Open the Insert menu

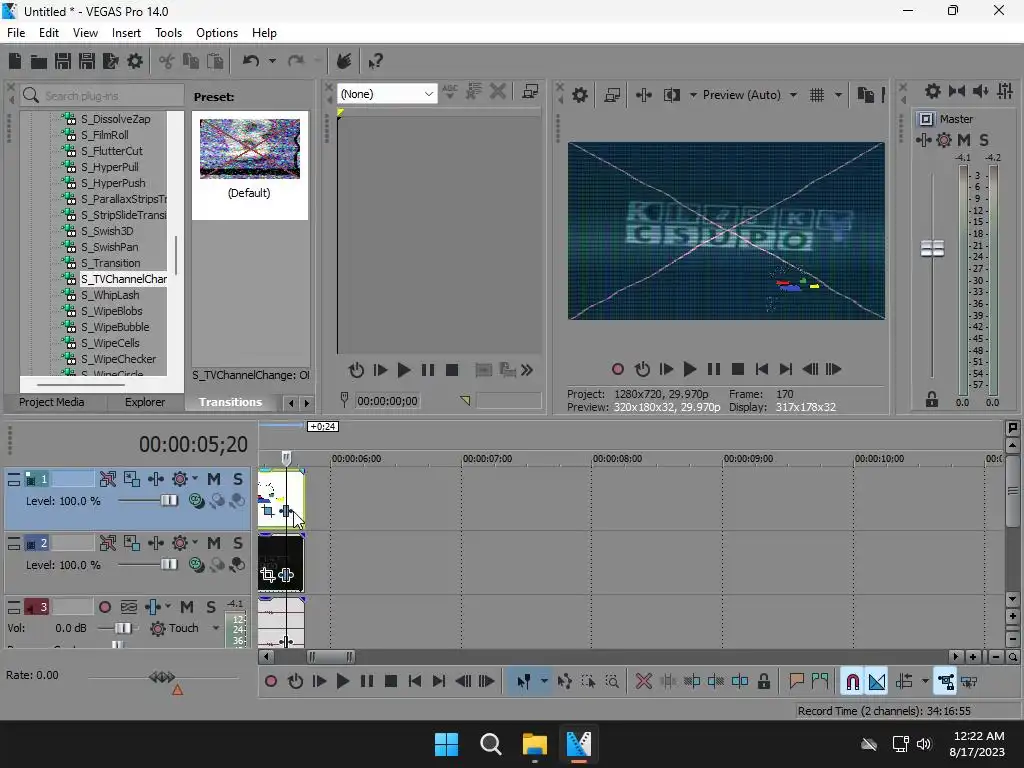click(x=126, y=33)
